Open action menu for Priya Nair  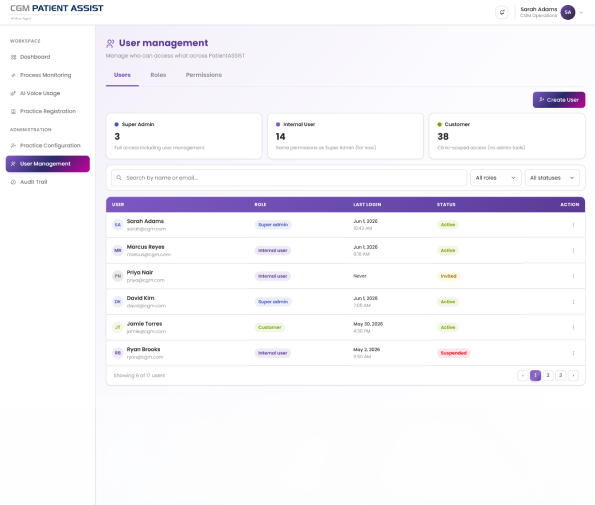(573, 276)
